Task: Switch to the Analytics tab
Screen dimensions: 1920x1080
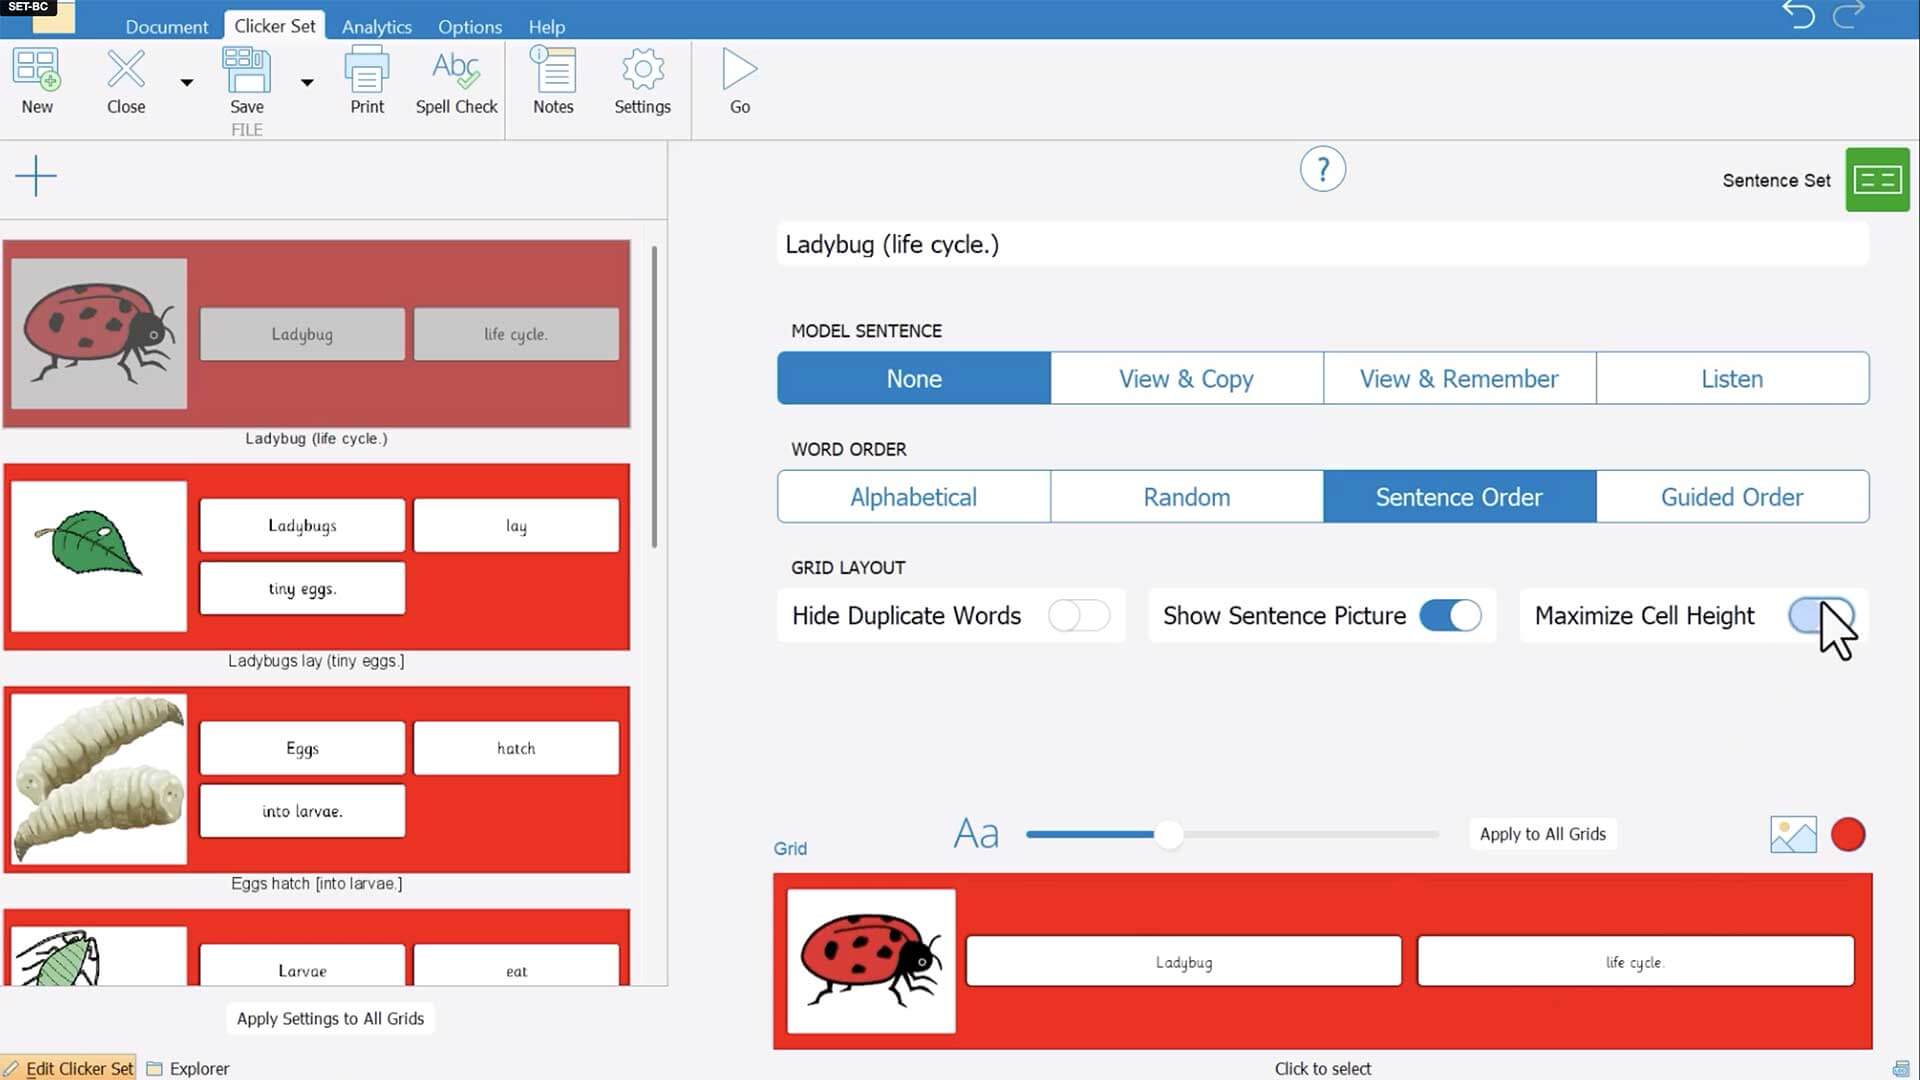Action: click(376, 26)
